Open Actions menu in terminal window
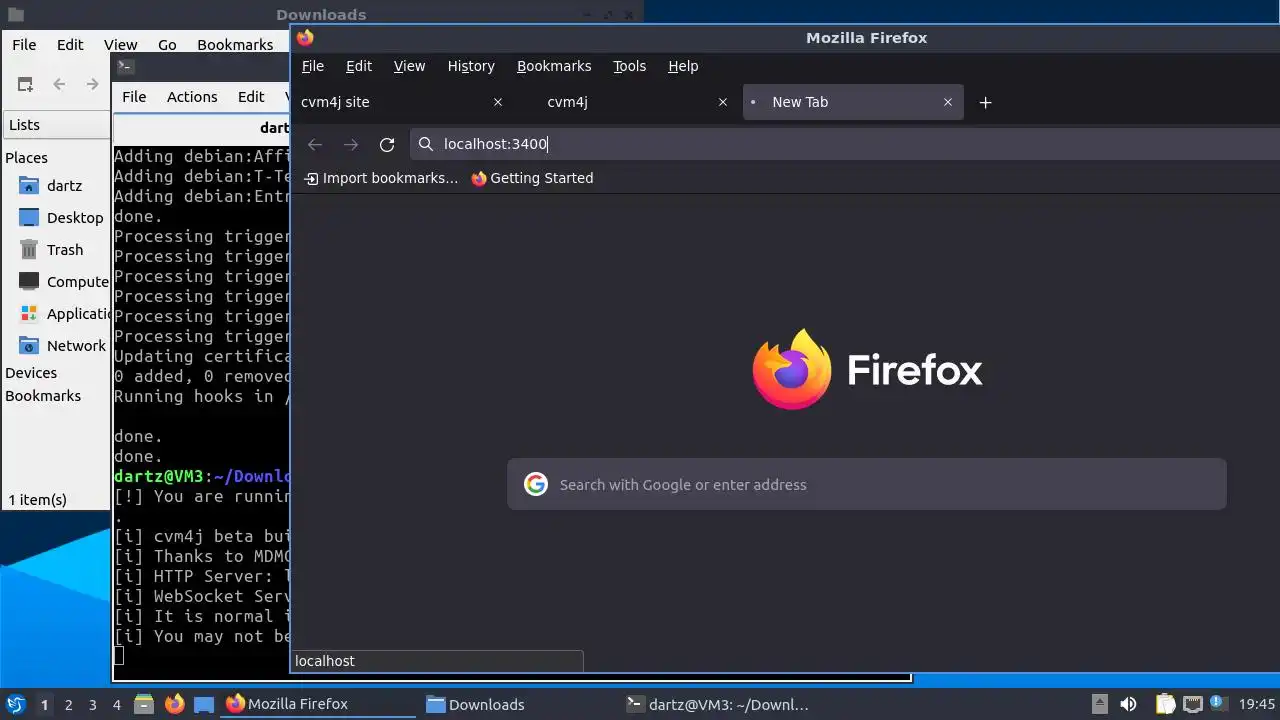 pos(192,97)
